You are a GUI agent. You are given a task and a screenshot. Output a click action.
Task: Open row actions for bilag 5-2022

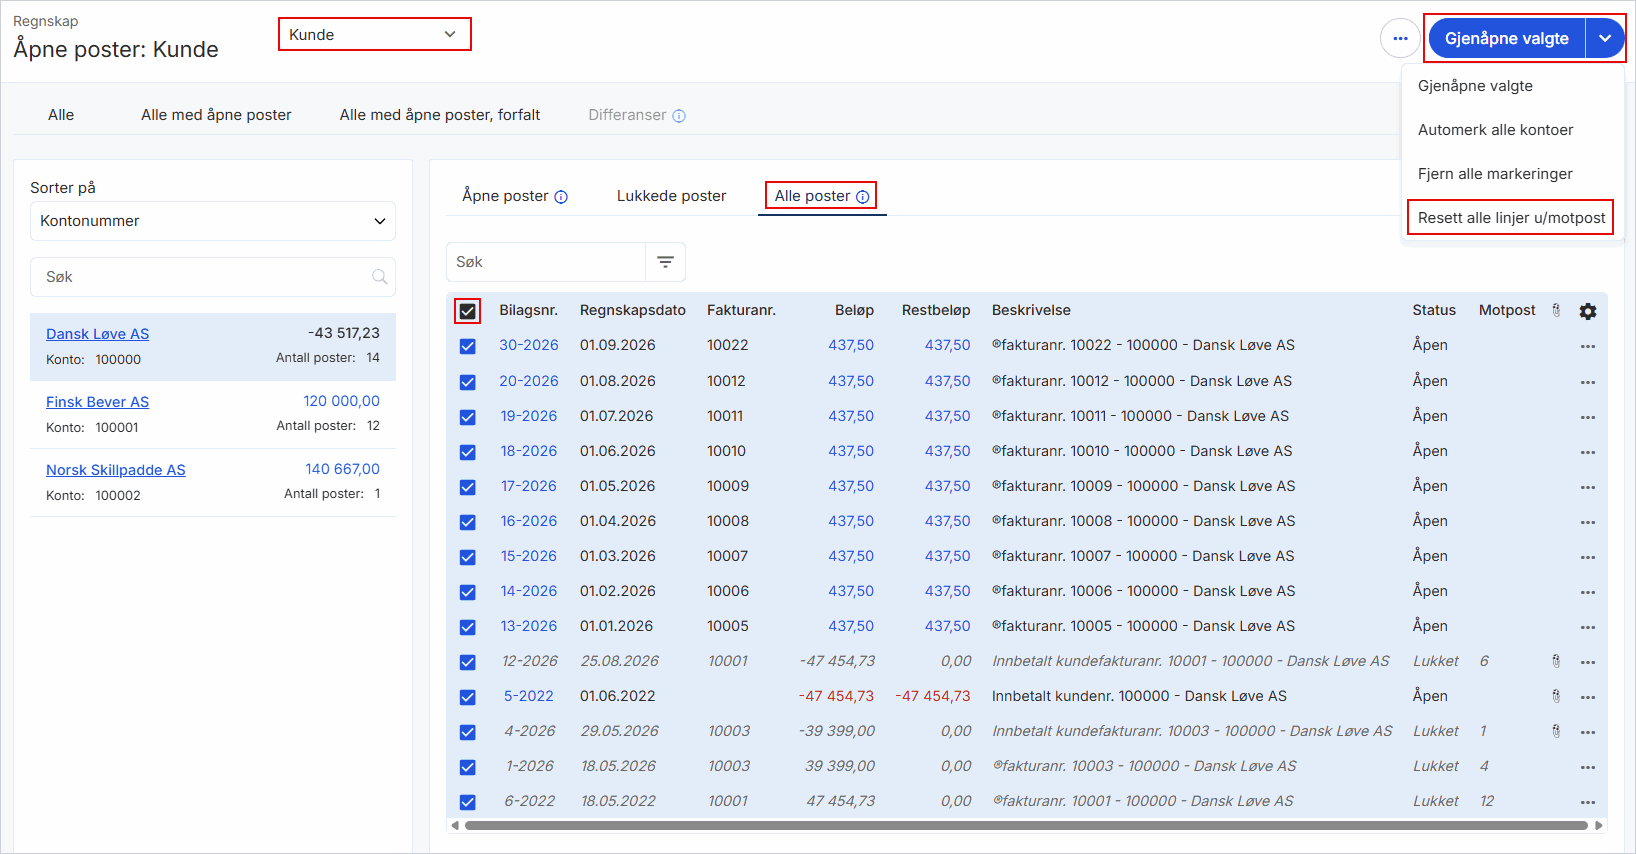(x=1588, y=697)
